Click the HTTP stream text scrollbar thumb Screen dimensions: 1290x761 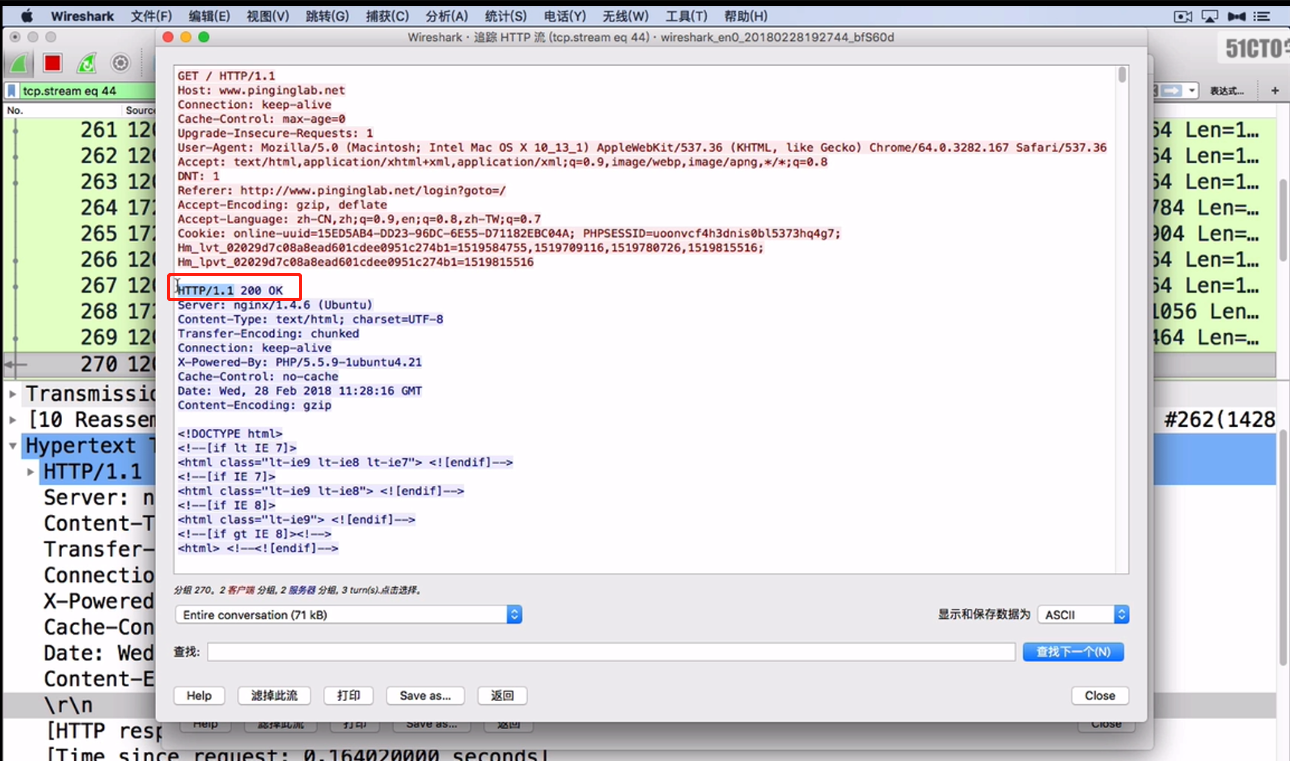pyautogui.click(x=1123, y=76)
